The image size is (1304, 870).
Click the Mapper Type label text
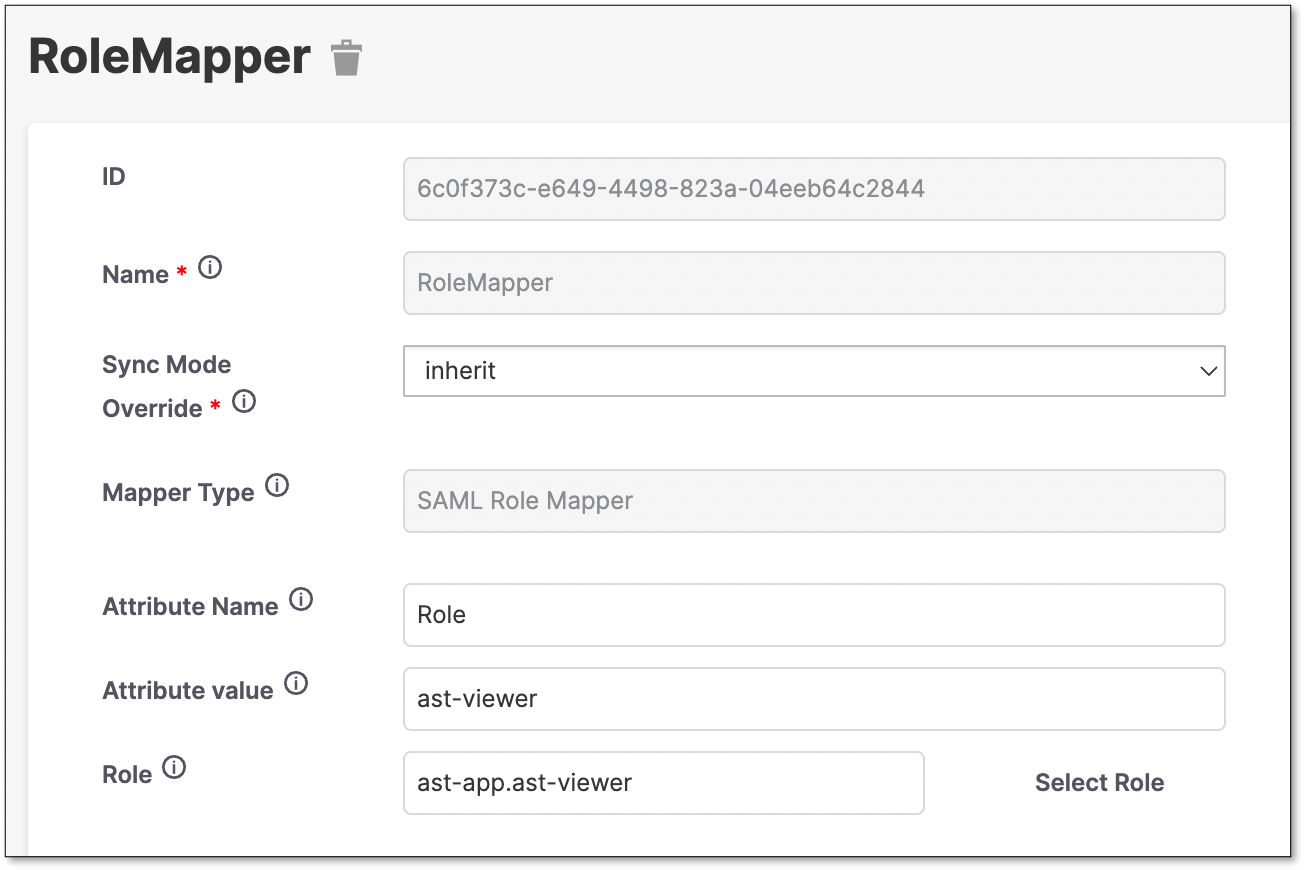tap(178, 493)
